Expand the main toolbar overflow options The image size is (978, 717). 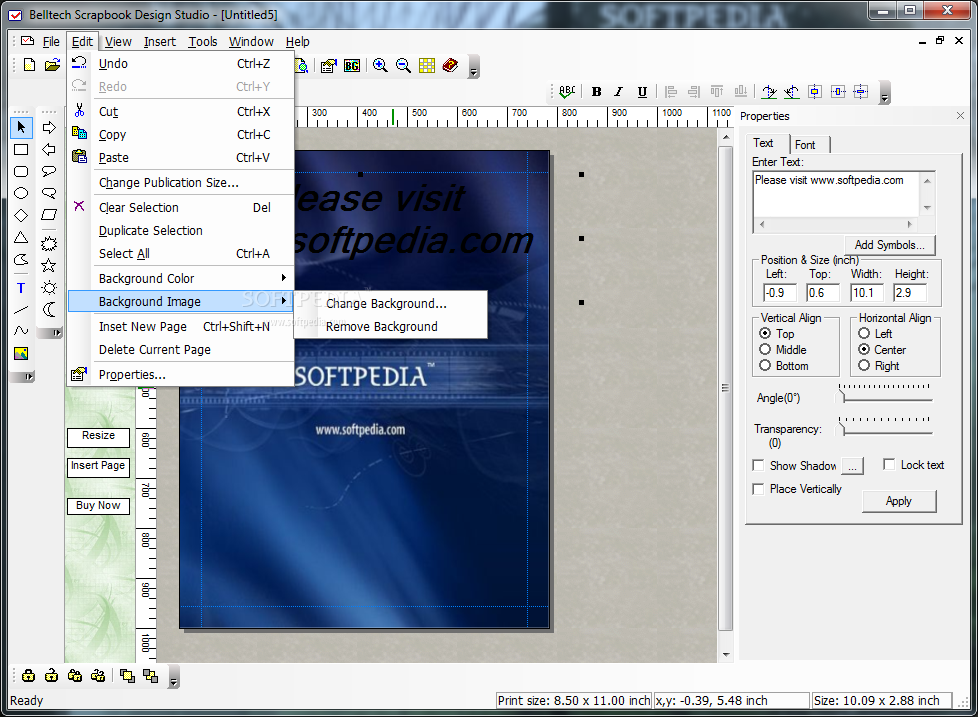coord(474,67)
